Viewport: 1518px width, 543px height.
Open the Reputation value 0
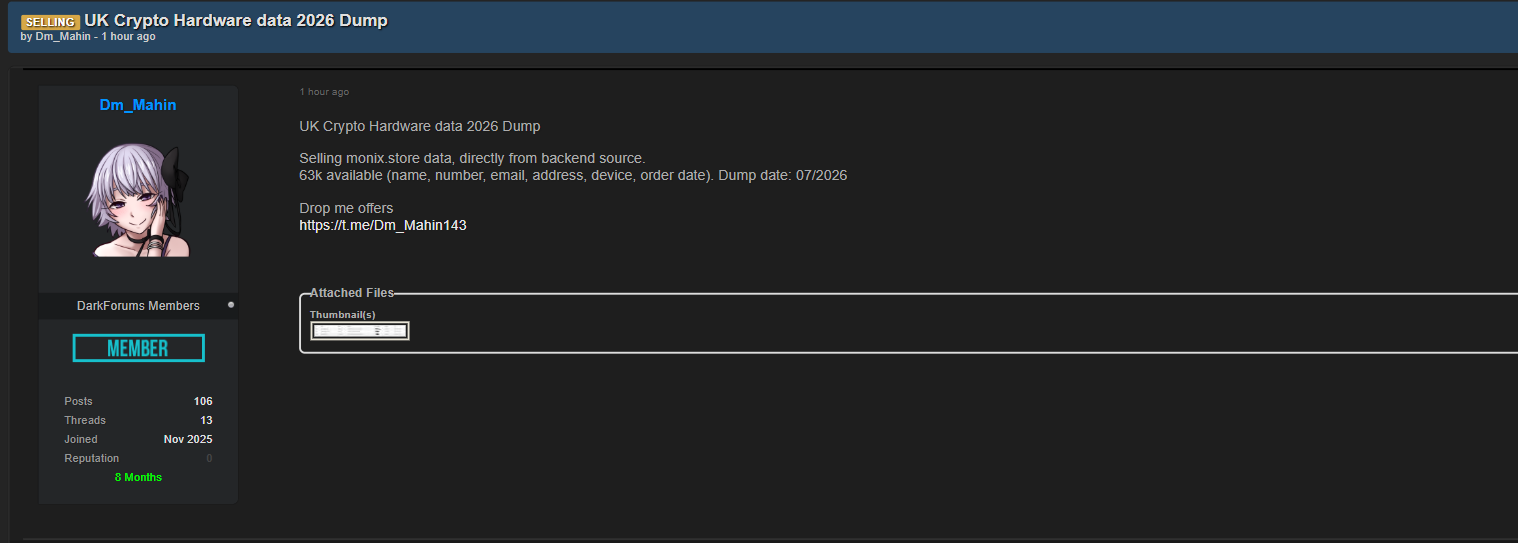209,458
